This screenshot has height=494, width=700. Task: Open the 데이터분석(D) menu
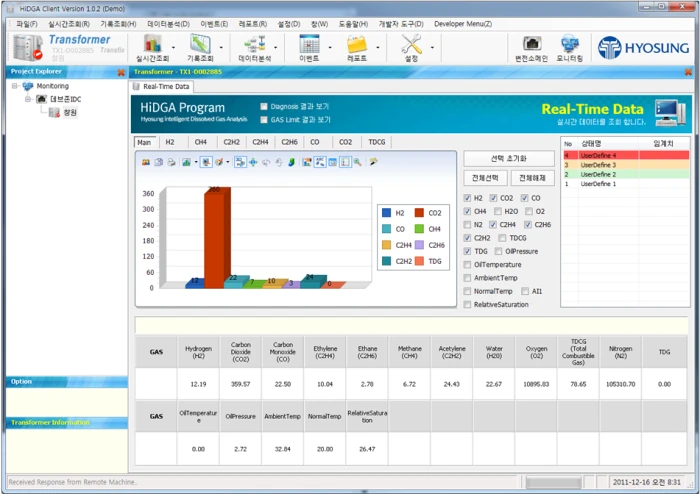[x=168, y=24]
